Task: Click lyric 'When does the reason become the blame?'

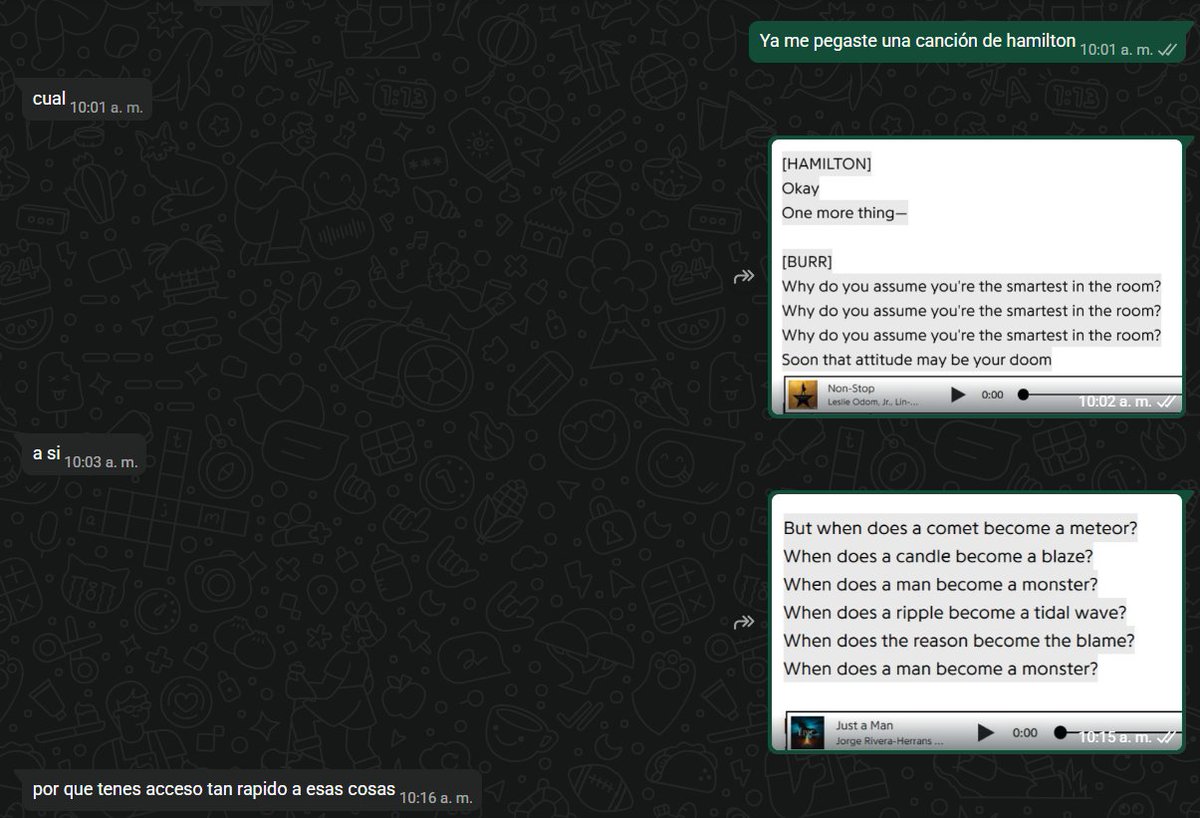Action: coord(958,640)
